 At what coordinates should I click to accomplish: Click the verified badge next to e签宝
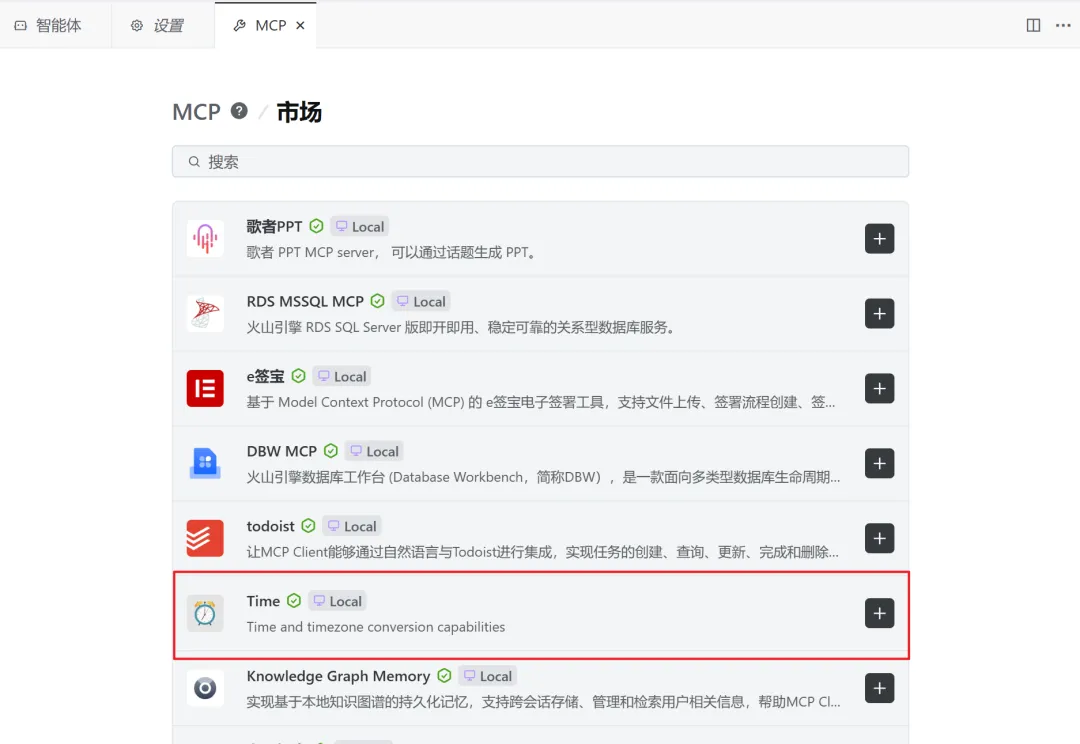[x=298, y=376]
